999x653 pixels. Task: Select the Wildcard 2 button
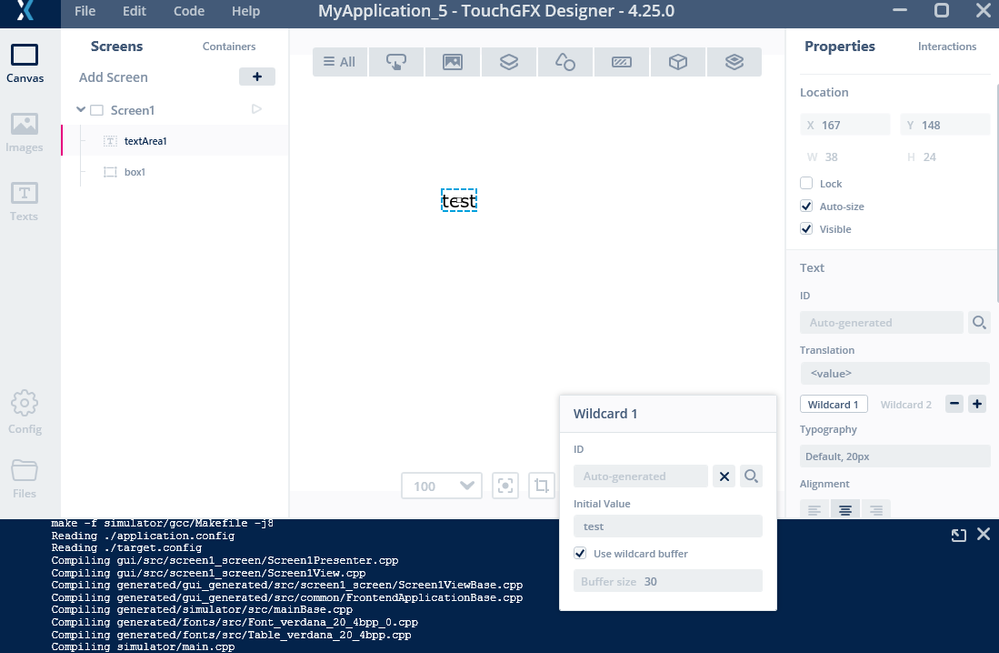(905, 405)
